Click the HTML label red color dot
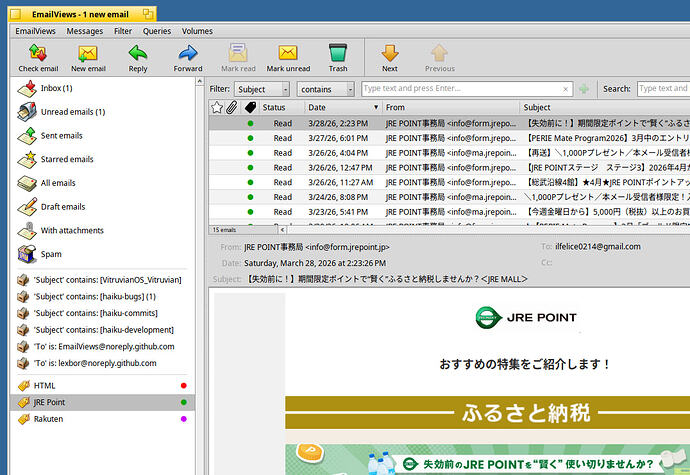Screen dimensions: 690x475 [184, 386]
